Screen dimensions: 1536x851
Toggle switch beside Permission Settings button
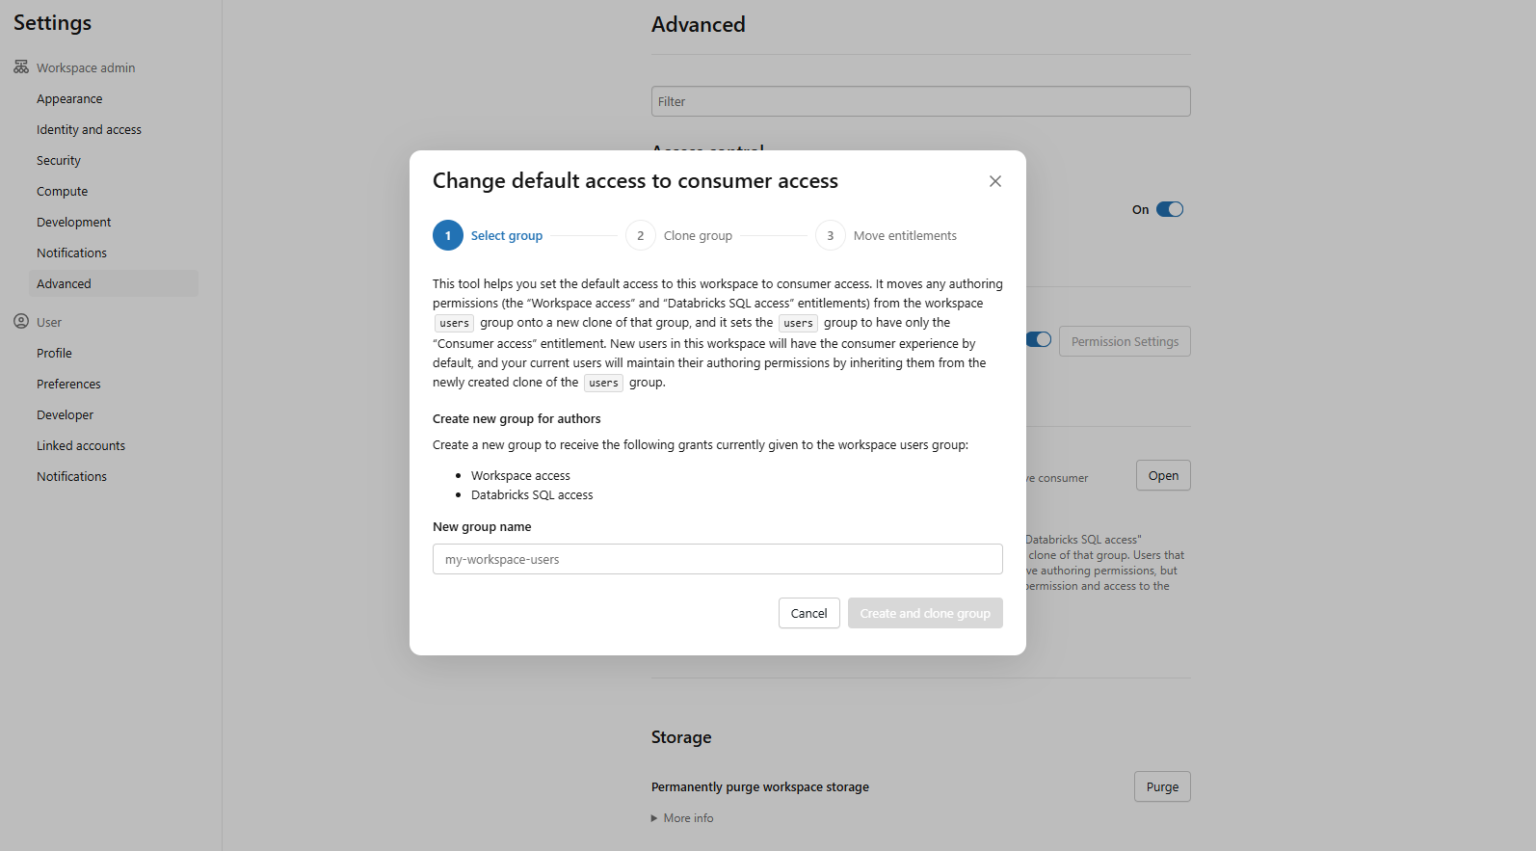(x=1039, y=340)
